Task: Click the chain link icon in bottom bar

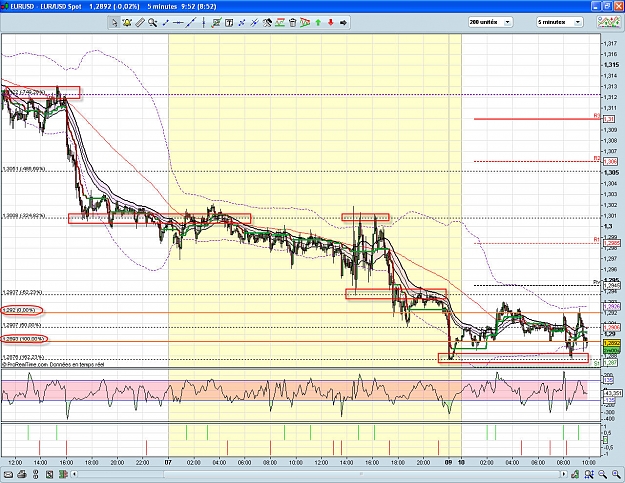Action: [x=36, y=475]
